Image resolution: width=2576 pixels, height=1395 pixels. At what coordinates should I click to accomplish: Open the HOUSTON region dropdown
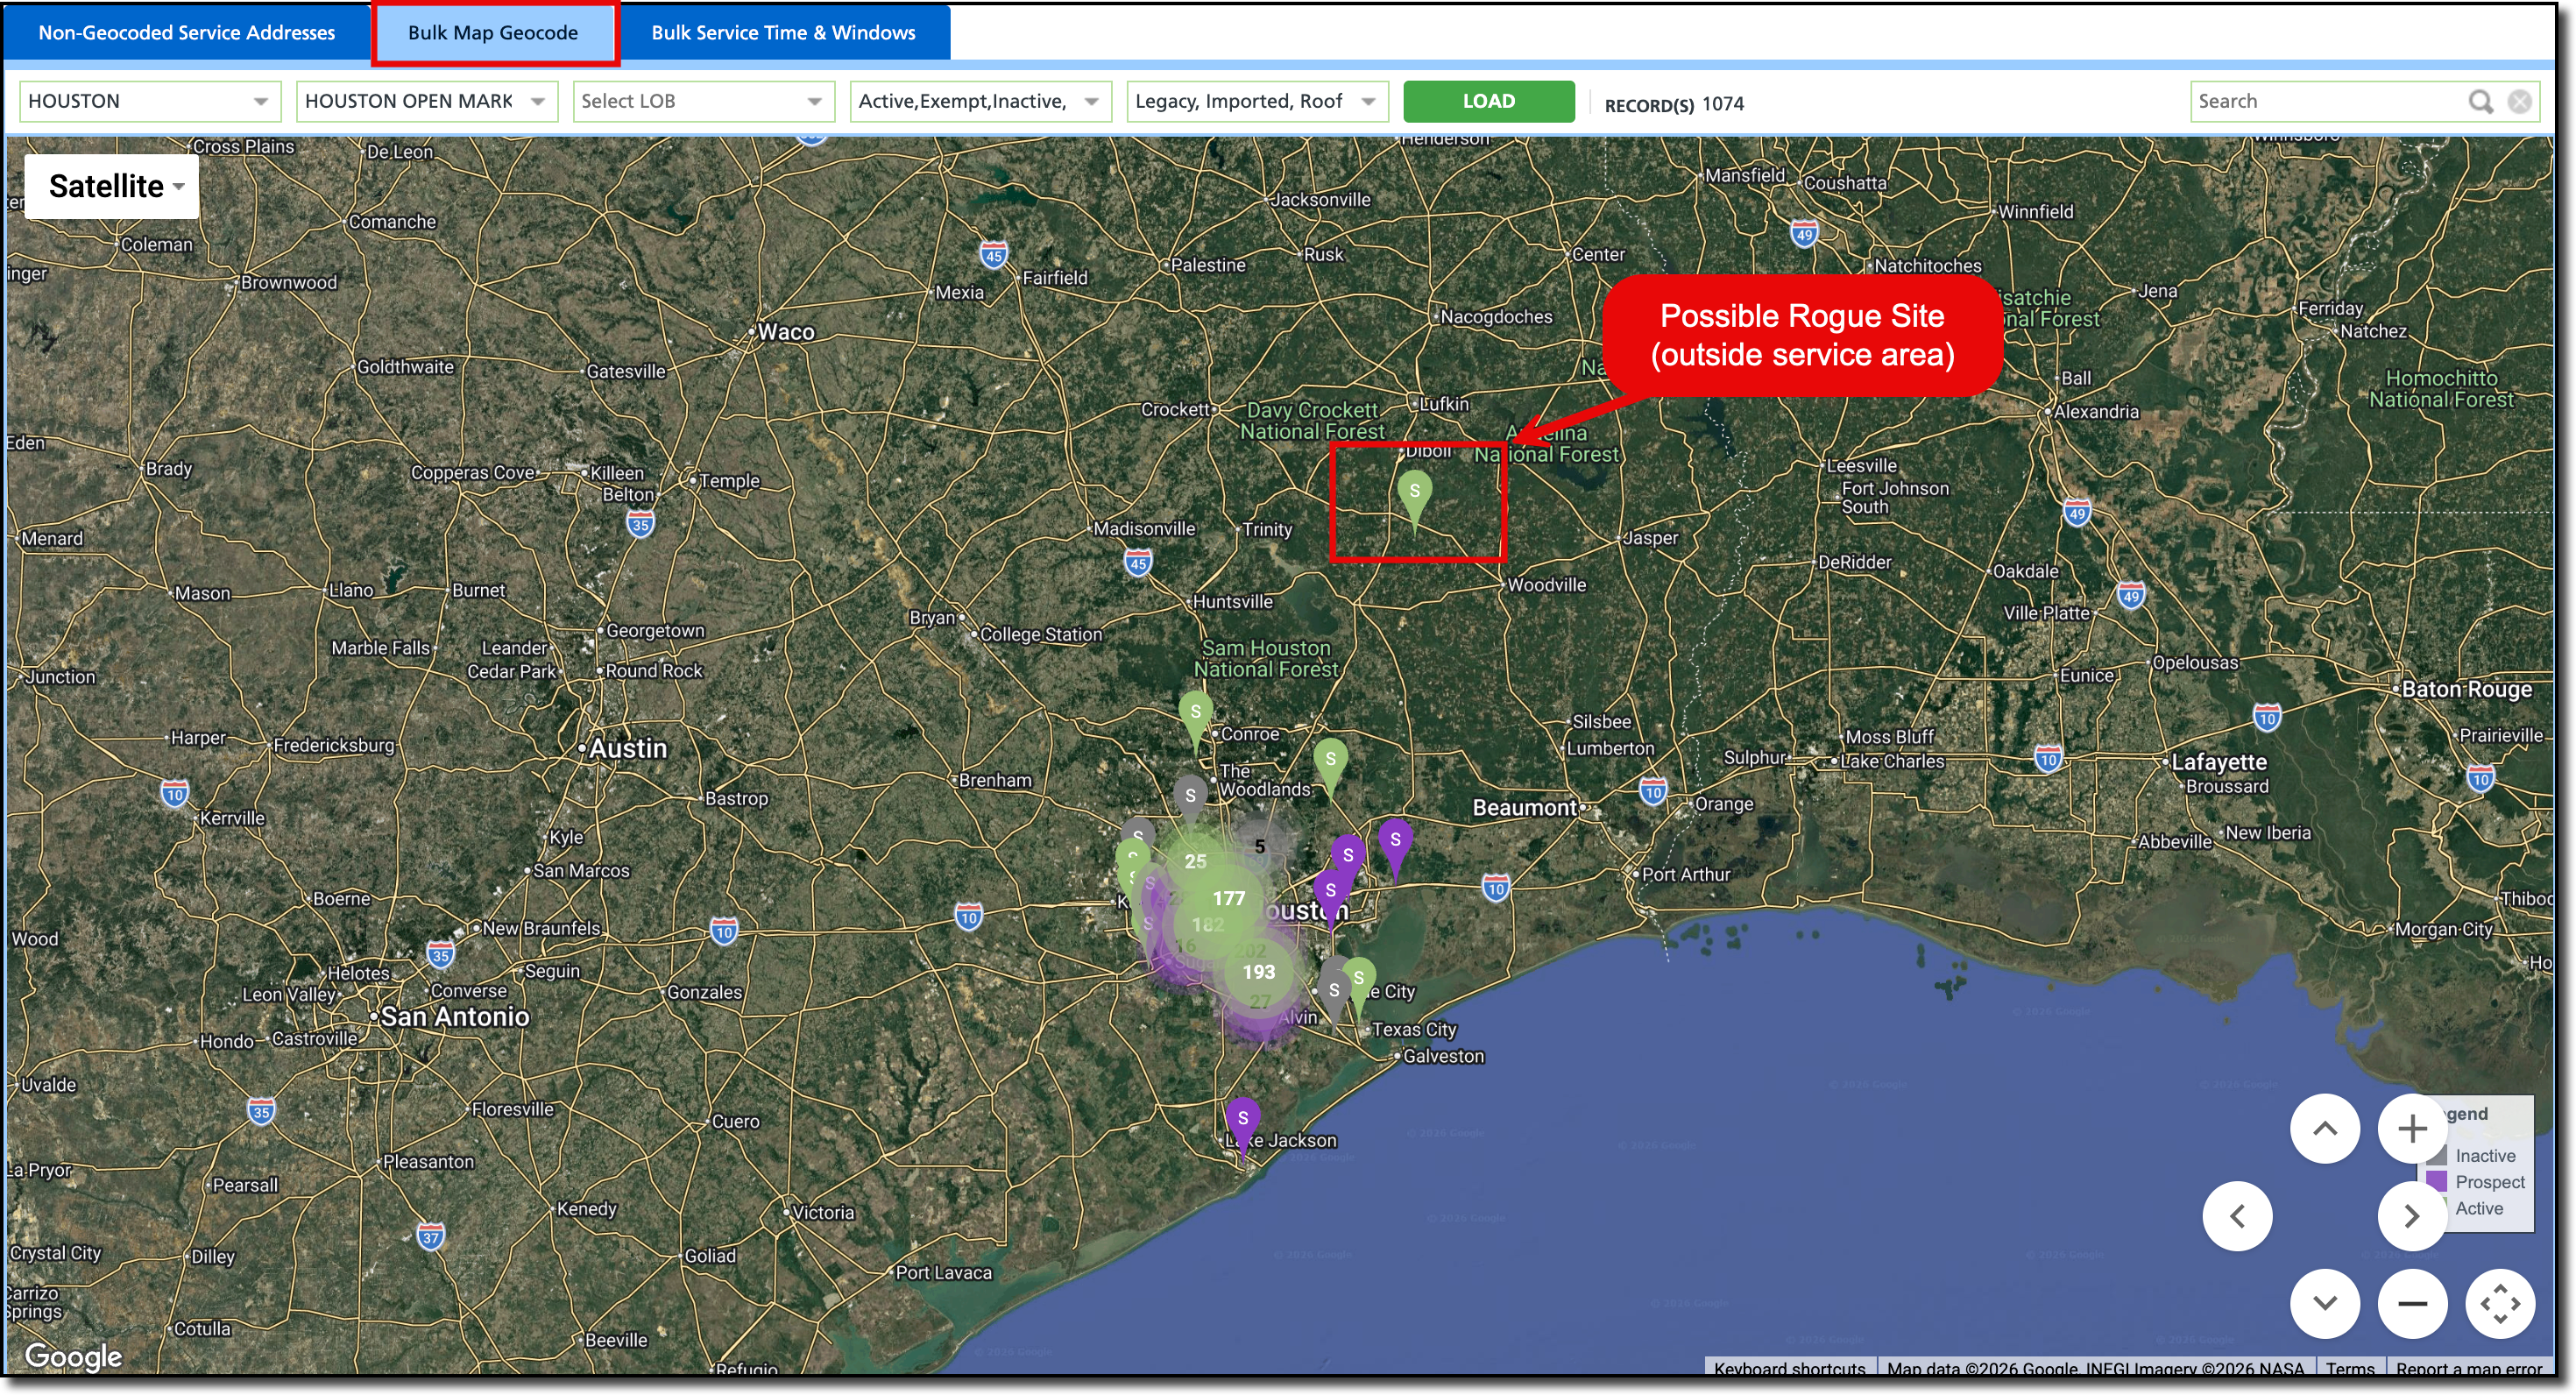point(149,101)
